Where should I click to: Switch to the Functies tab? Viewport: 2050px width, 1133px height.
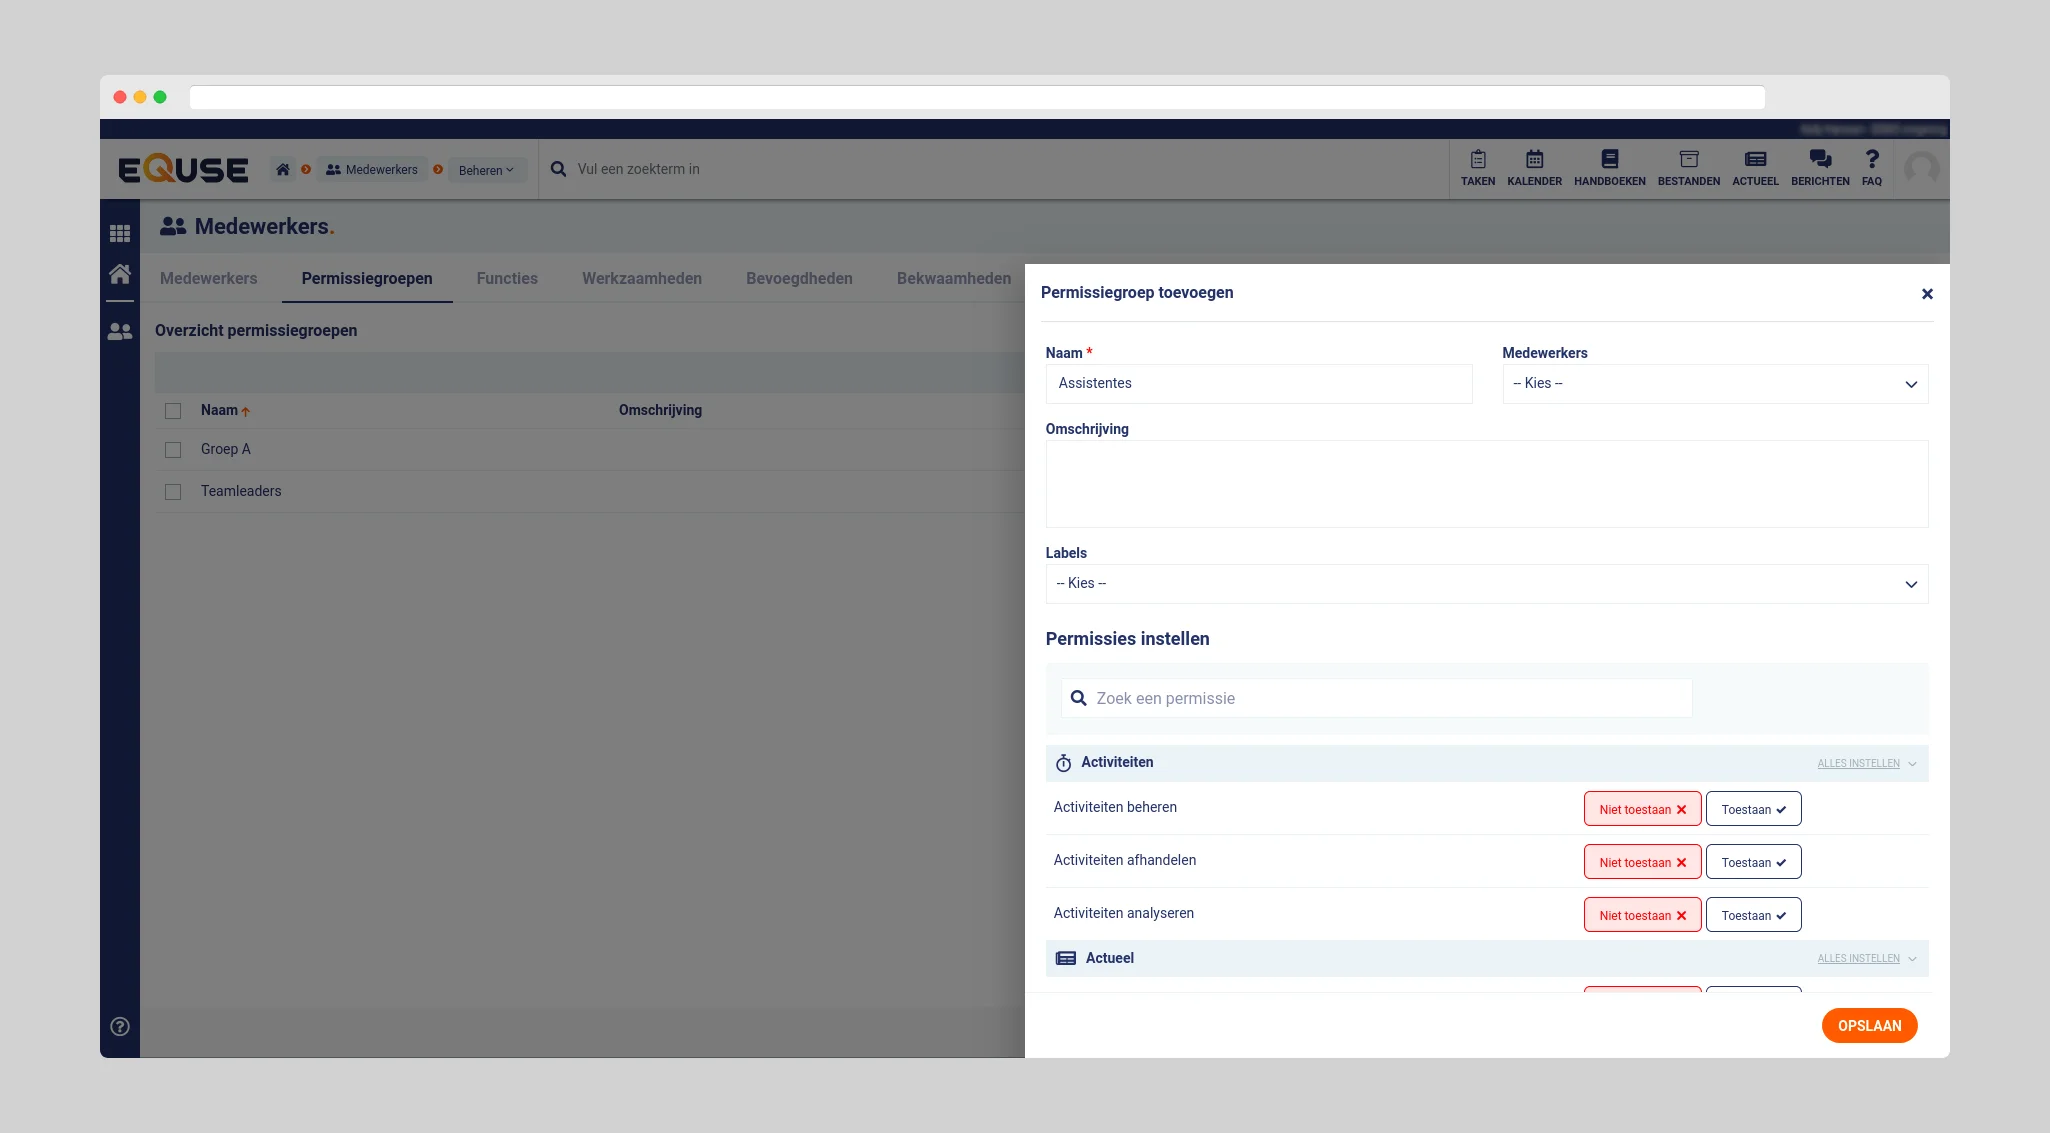click(x=507, y=279)
